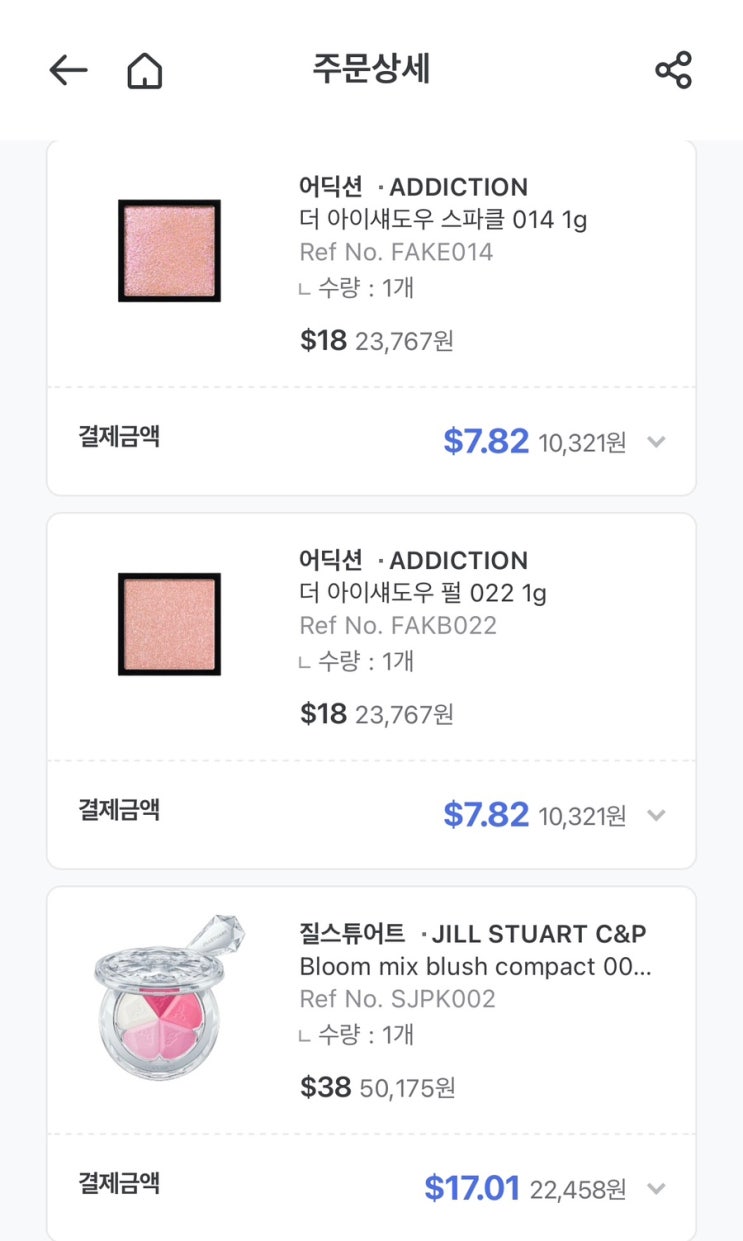
Task: Go to home via house icon
Action: point(145,71)
